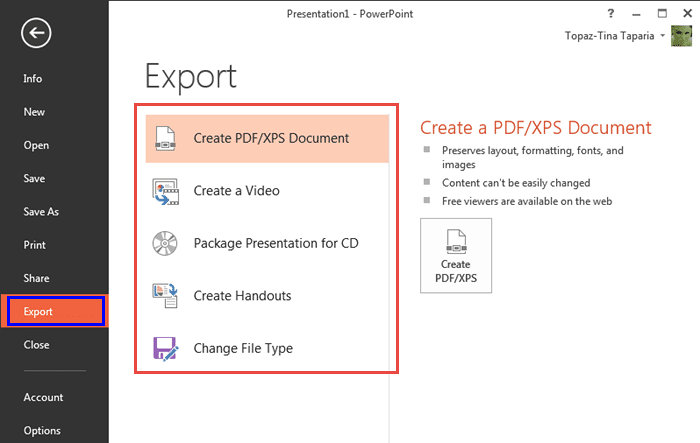Choose Close in the sidebar
The image size is (700, 443).
36,345
